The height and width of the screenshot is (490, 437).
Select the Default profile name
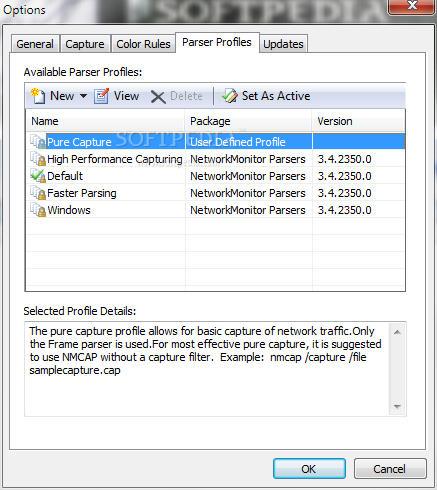point(65,176)
